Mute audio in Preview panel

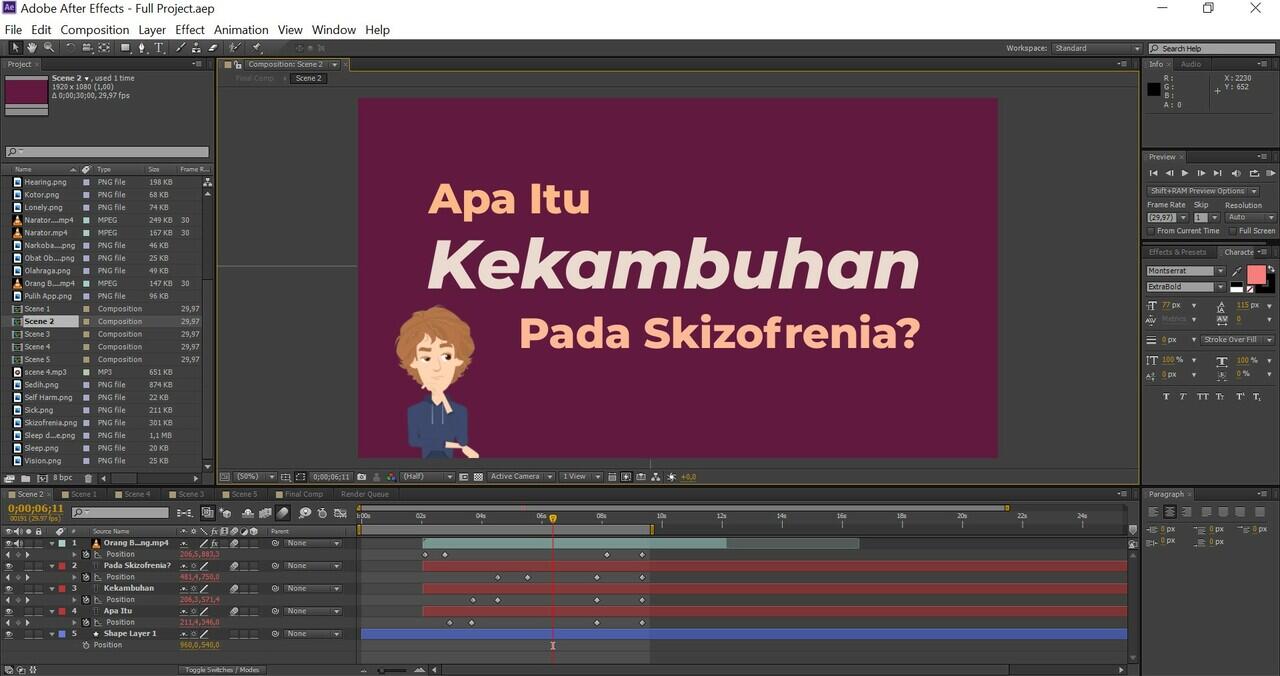click(1236, 173)
